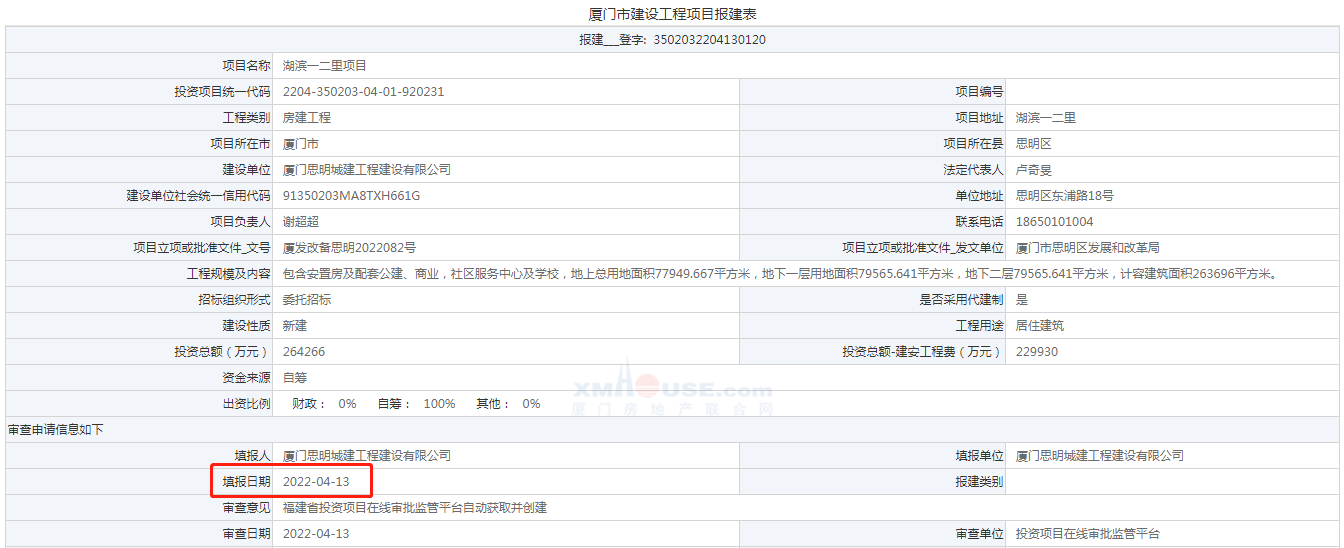Click project leader name 谢超超
This screenshot has width=1344, height=548.
pyautogui.click(x=301, y=222)
